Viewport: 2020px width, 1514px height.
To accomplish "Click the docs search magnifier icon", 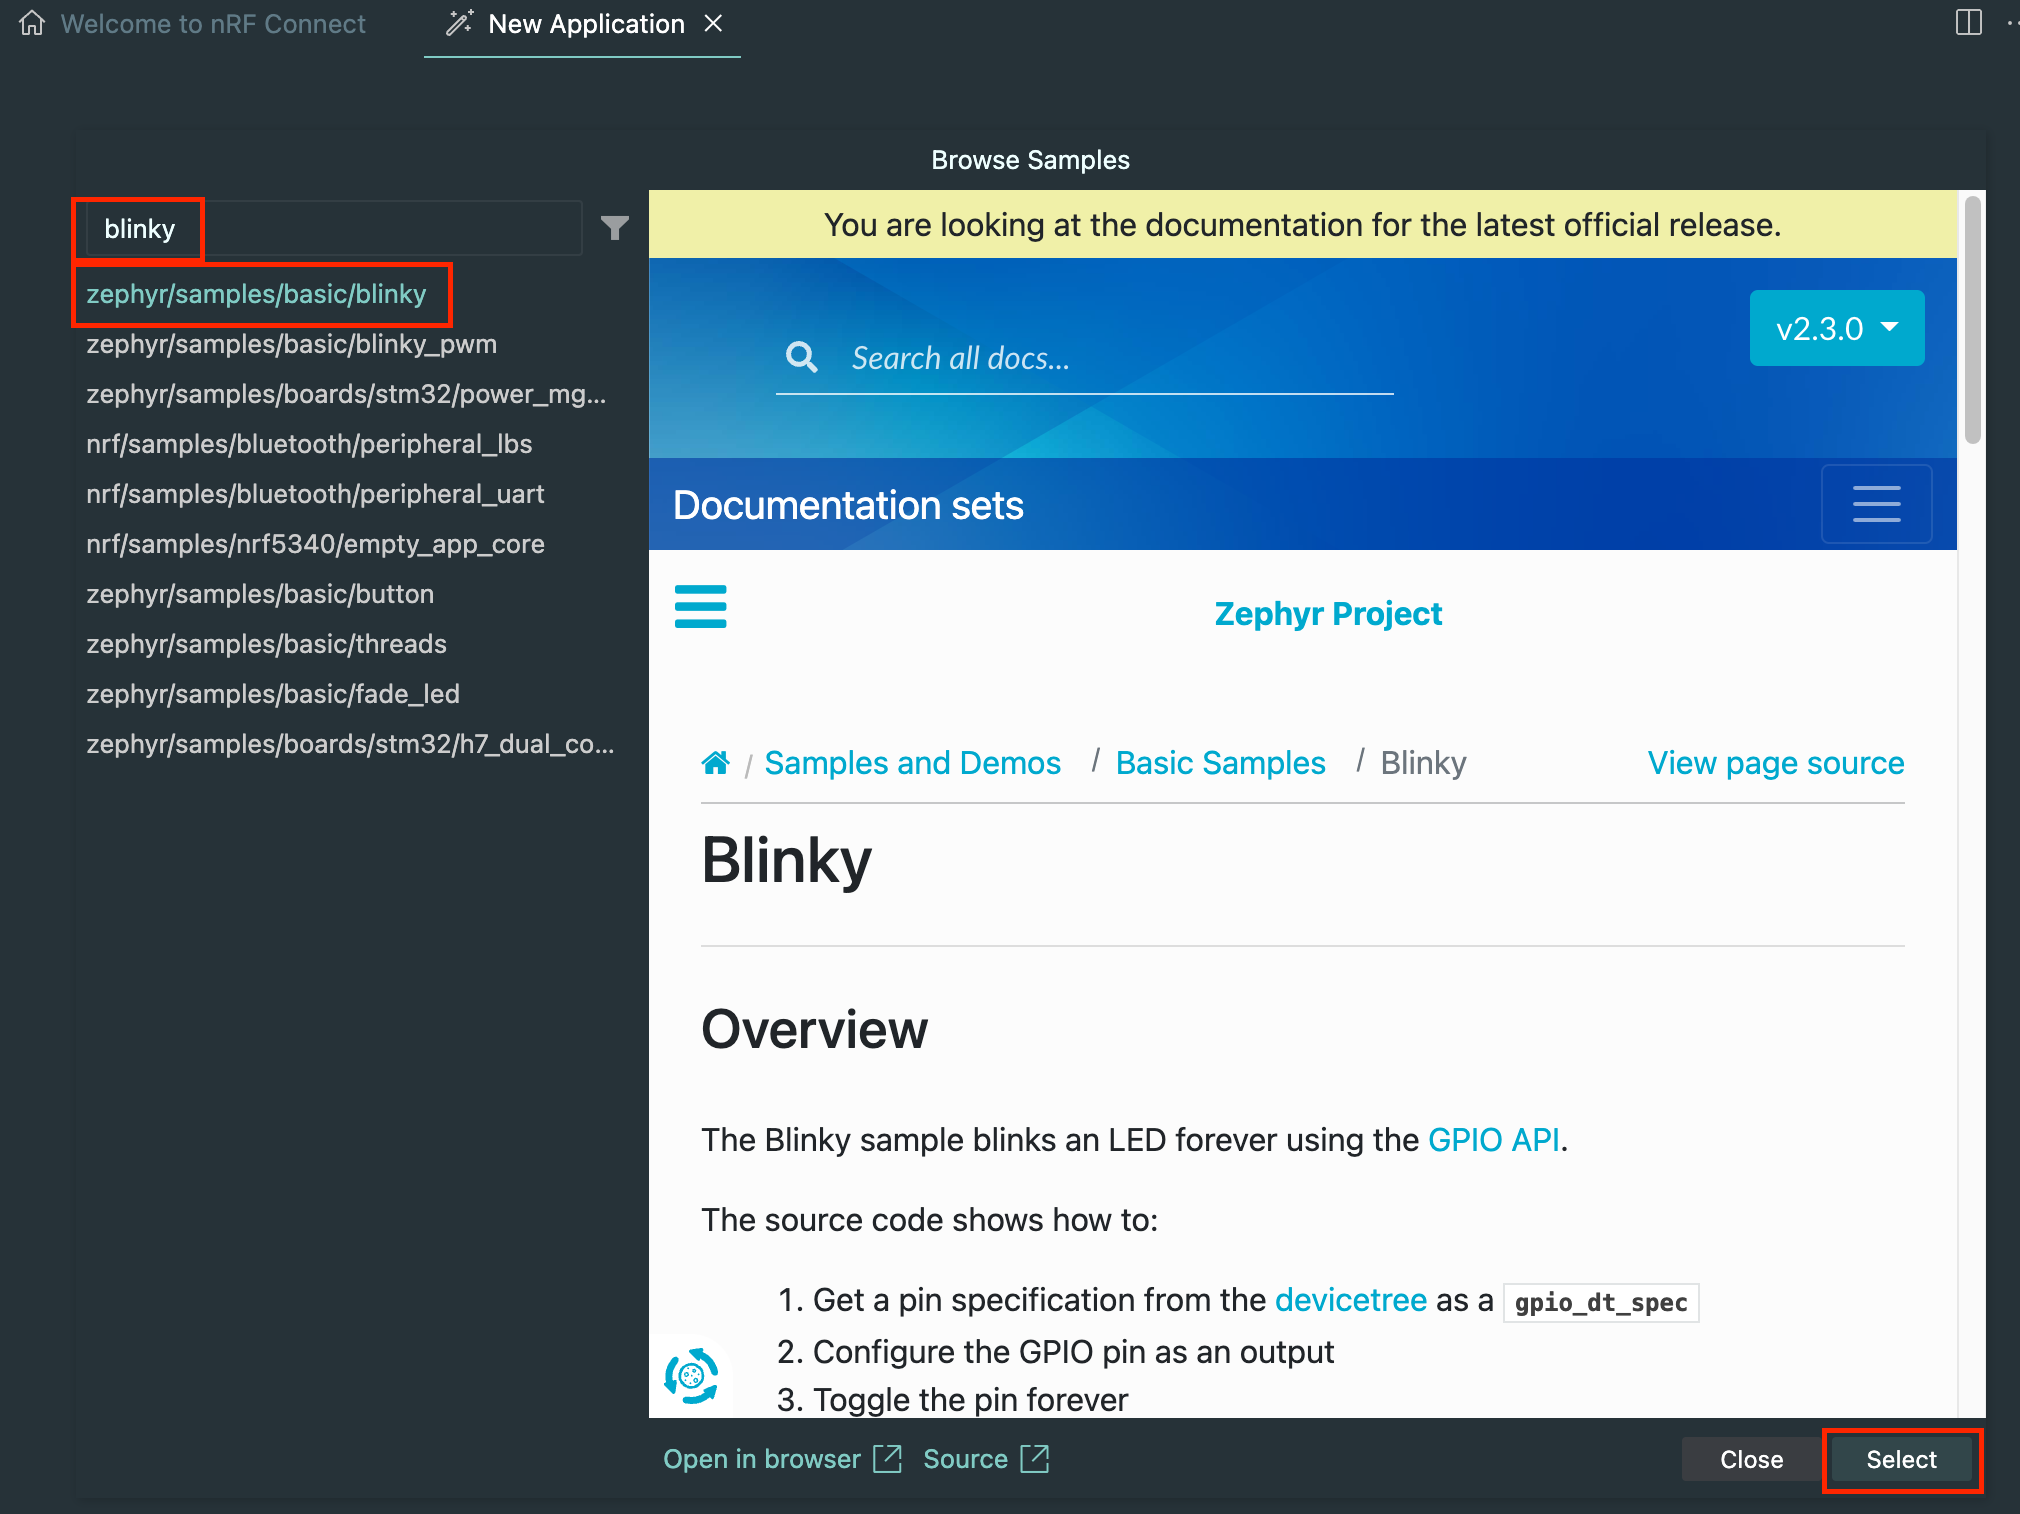I will [x=801, y=357].
